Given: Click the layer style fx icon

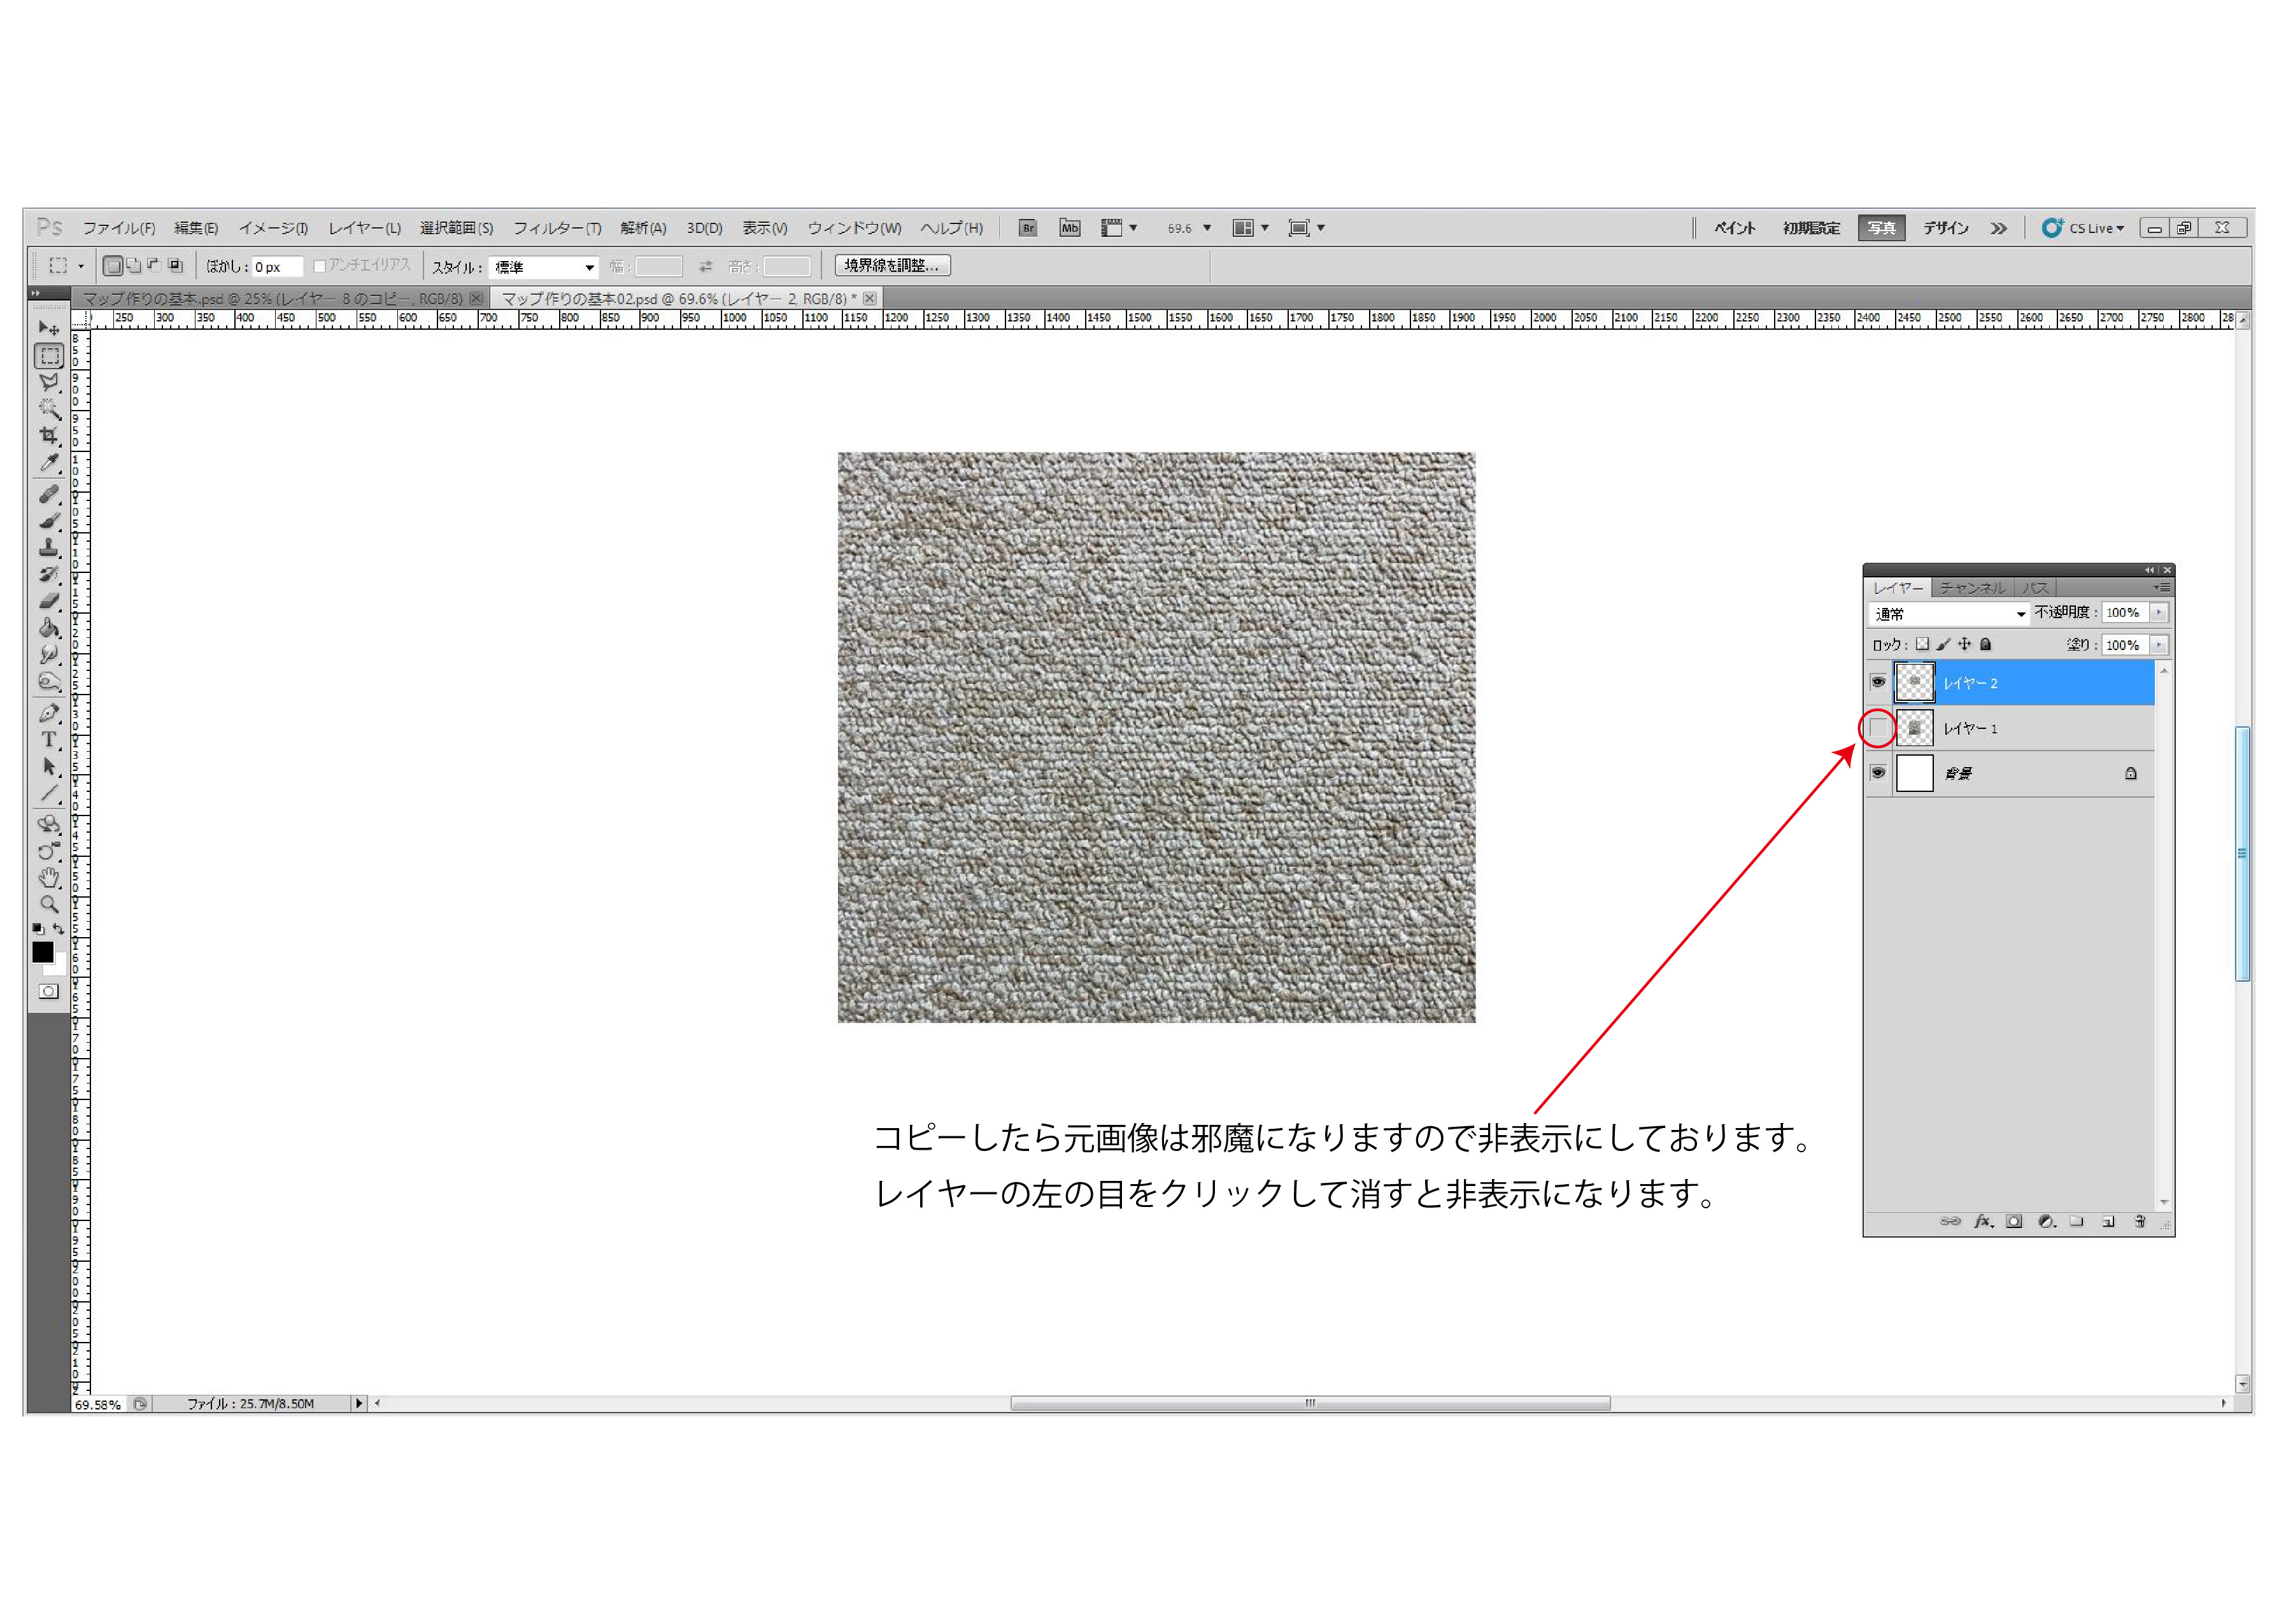Looking at the screenshot, I should pos(1983,1221).
